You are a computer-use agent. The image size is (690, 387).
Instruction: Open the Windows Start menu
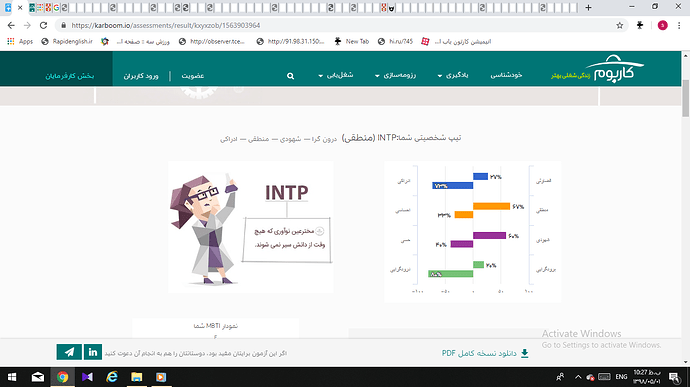coord(12,377)
